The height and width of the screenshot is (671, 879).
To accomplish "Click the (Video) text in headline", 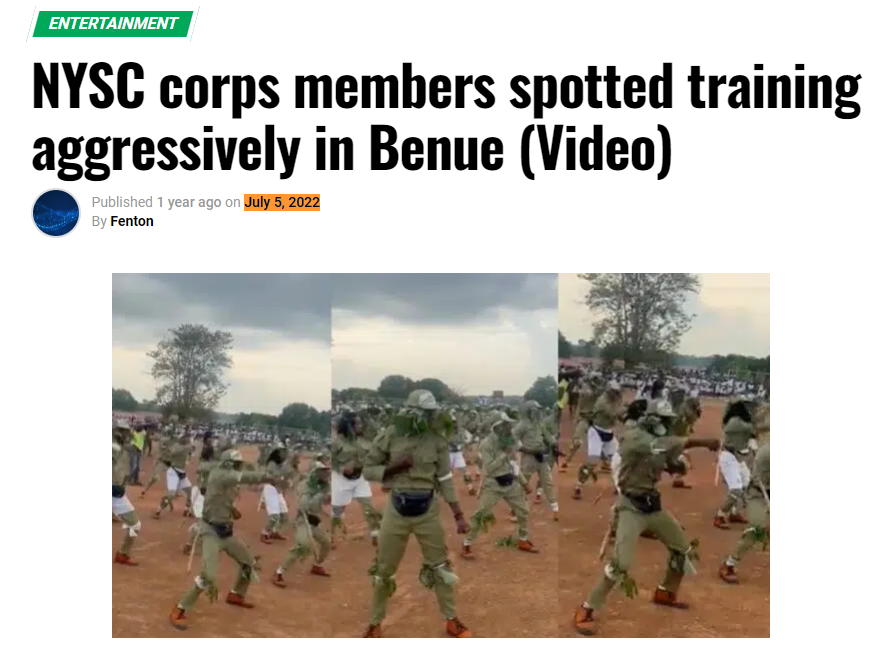I will pyautogui.click(x=596, y=149).
